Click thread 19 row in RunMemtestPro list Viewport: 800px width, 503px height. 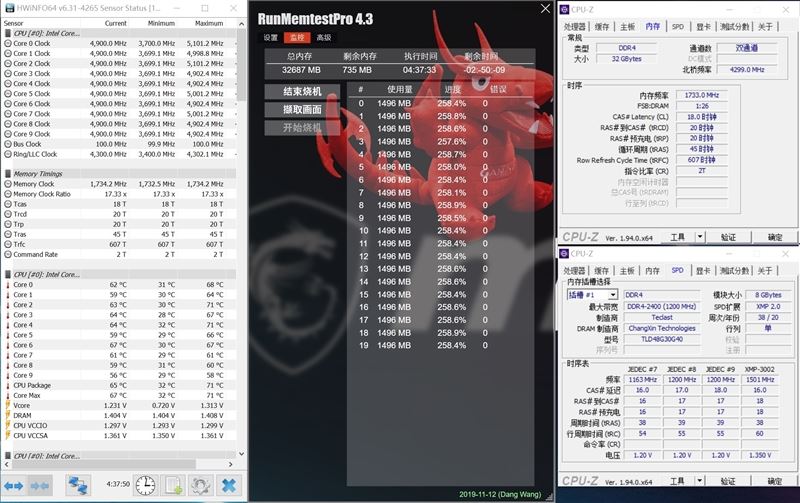441,345
